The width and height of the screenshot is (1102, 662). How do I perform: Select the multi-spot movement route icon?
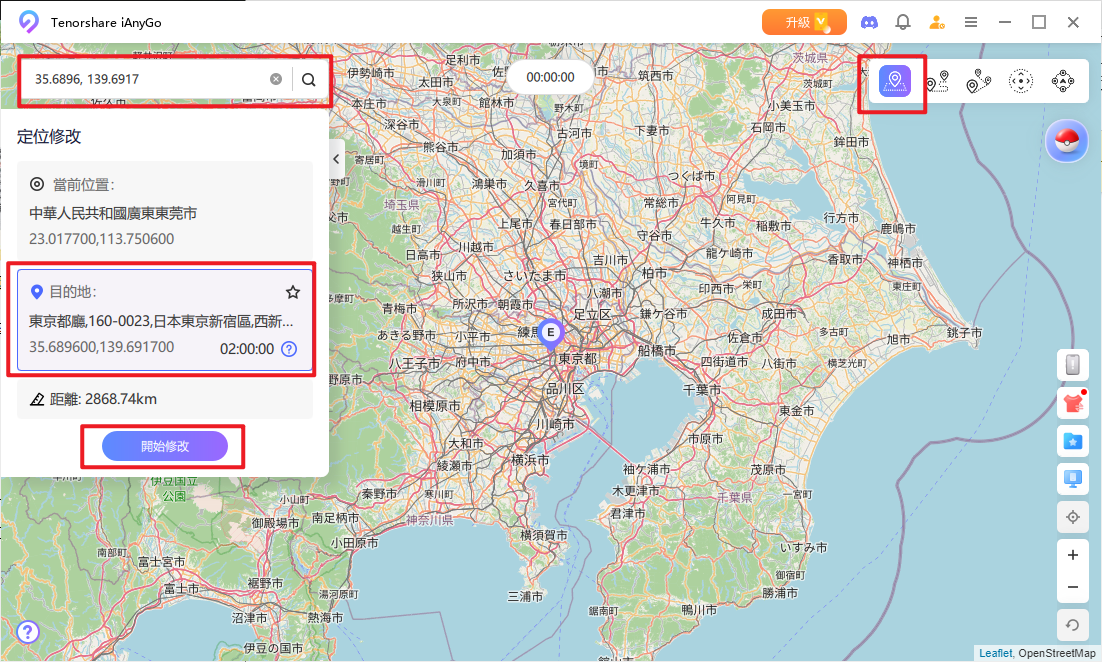(978, 82)
